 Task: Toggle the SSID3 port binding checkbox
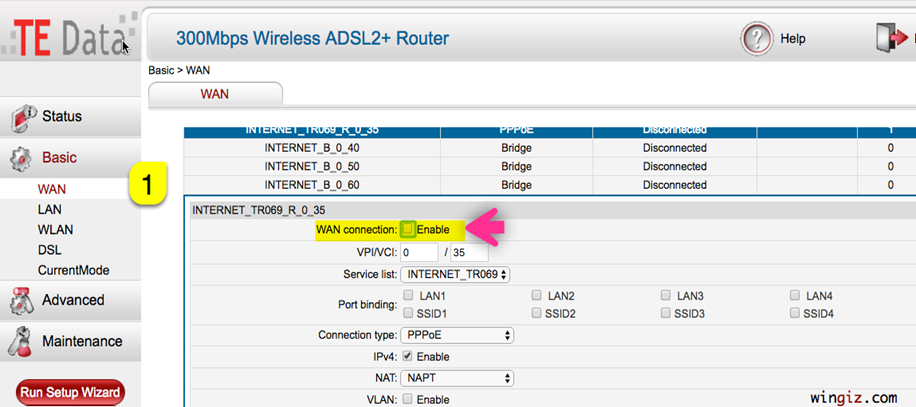[x=665, y=313]
